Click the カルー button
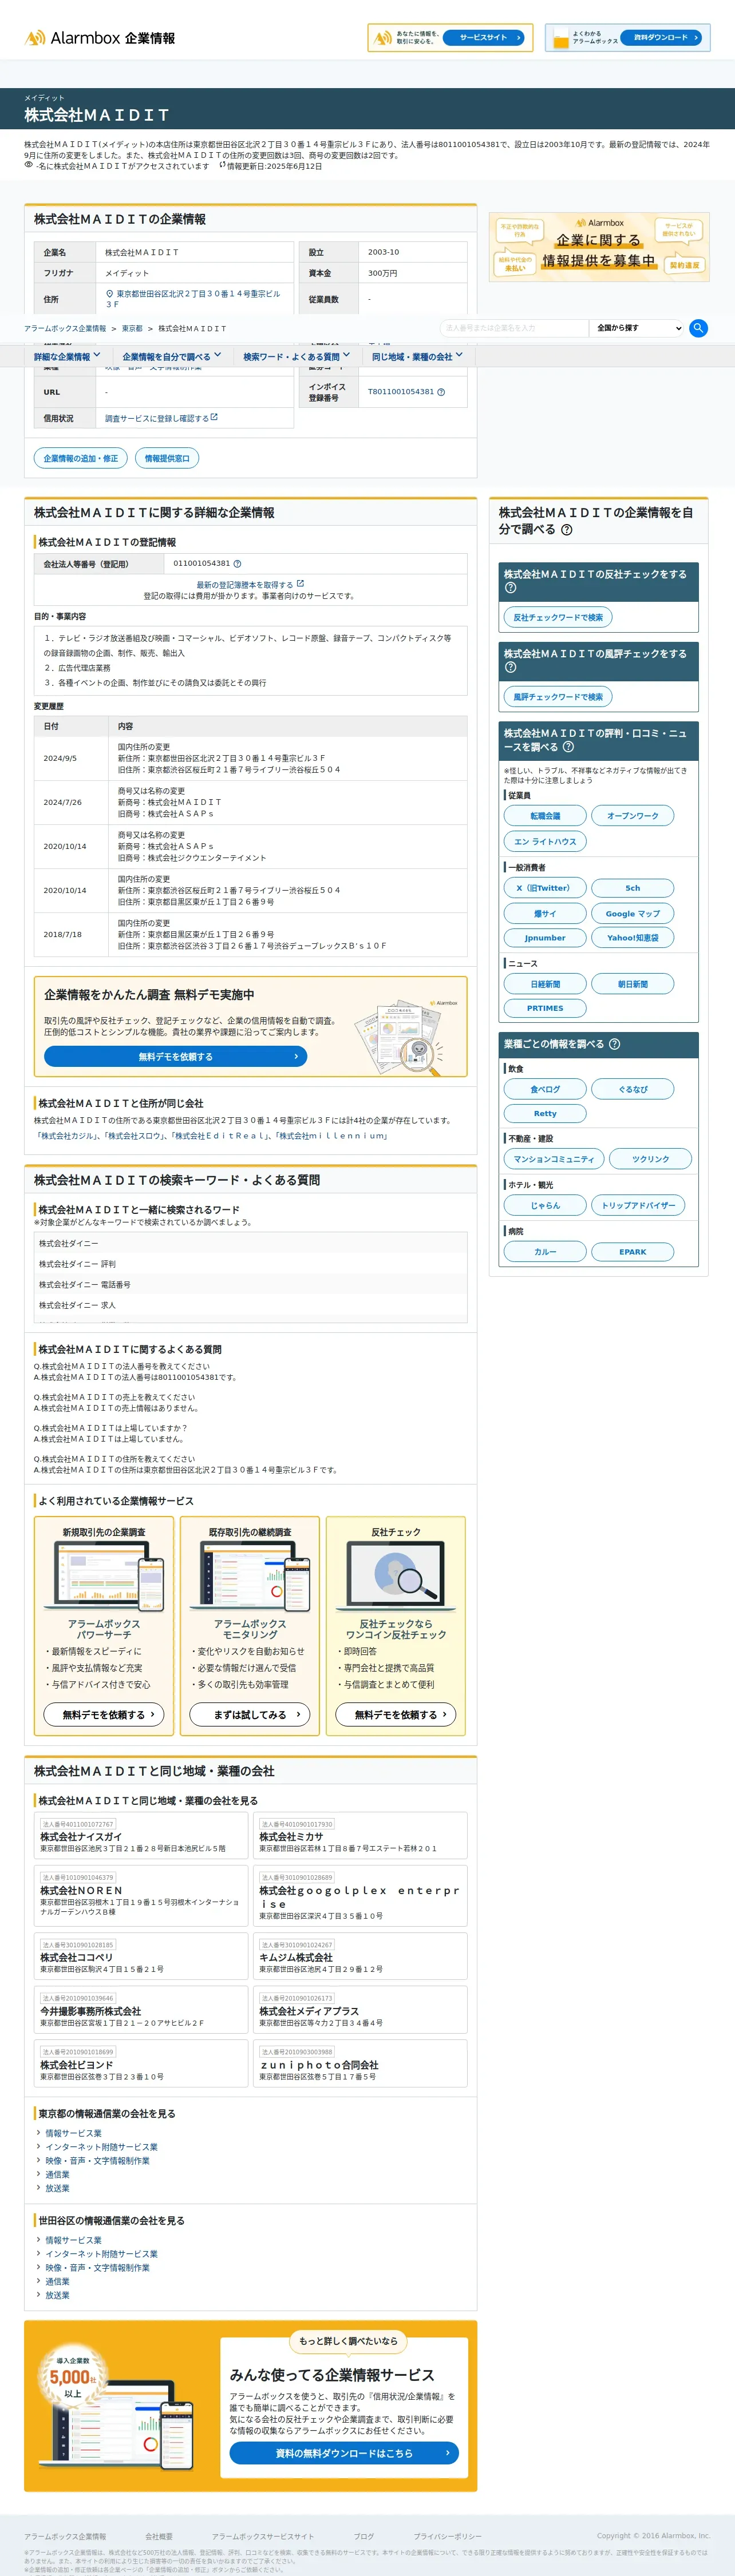Viewport: 735px width, 2576px height. [545, 1251]
